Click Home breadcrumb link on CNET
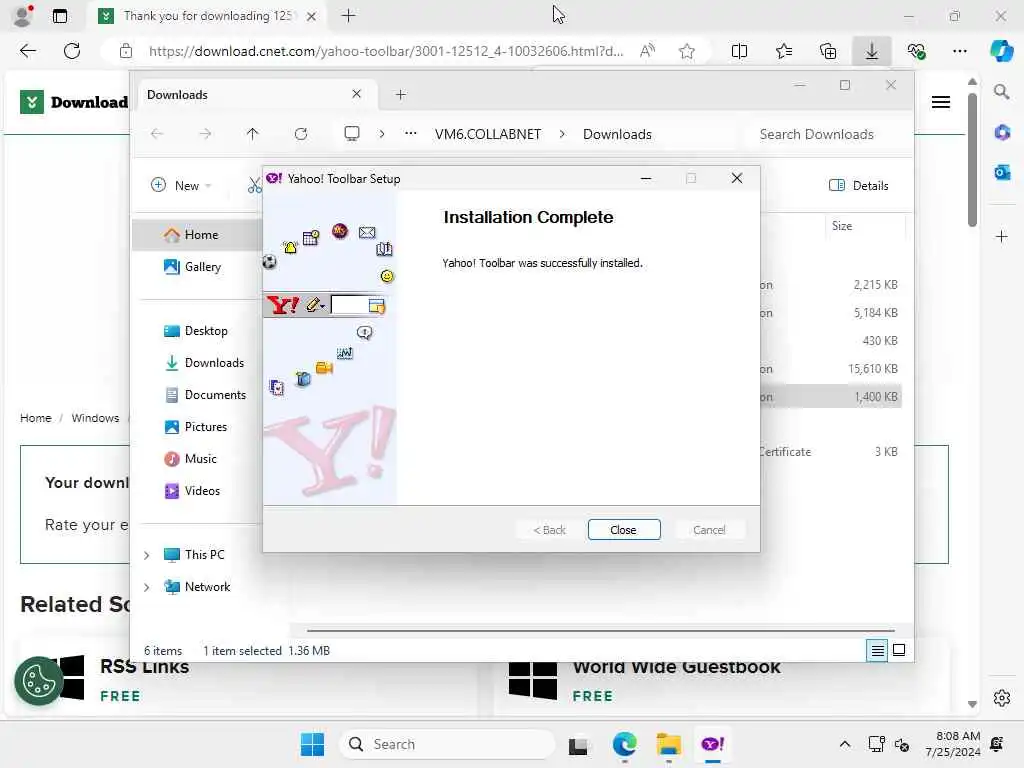1024x768 pixels. click(35, 418)
